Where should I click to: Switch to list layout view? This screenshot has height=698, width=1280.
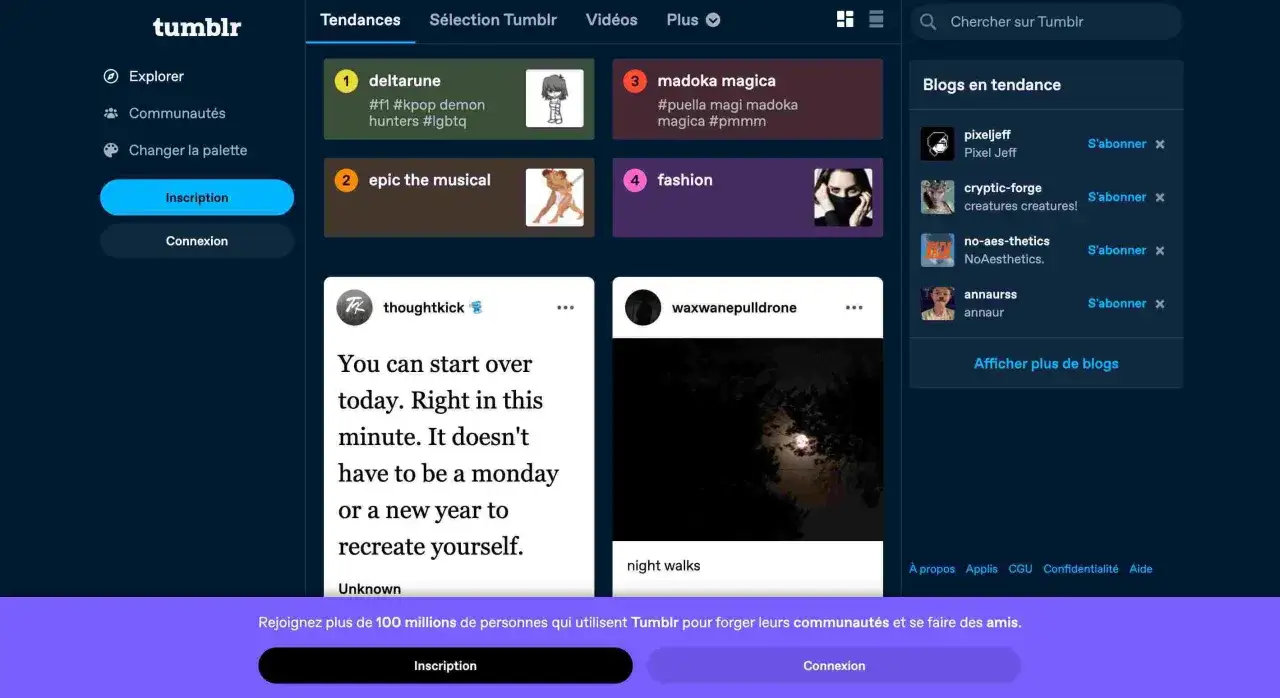pos(876,19)
